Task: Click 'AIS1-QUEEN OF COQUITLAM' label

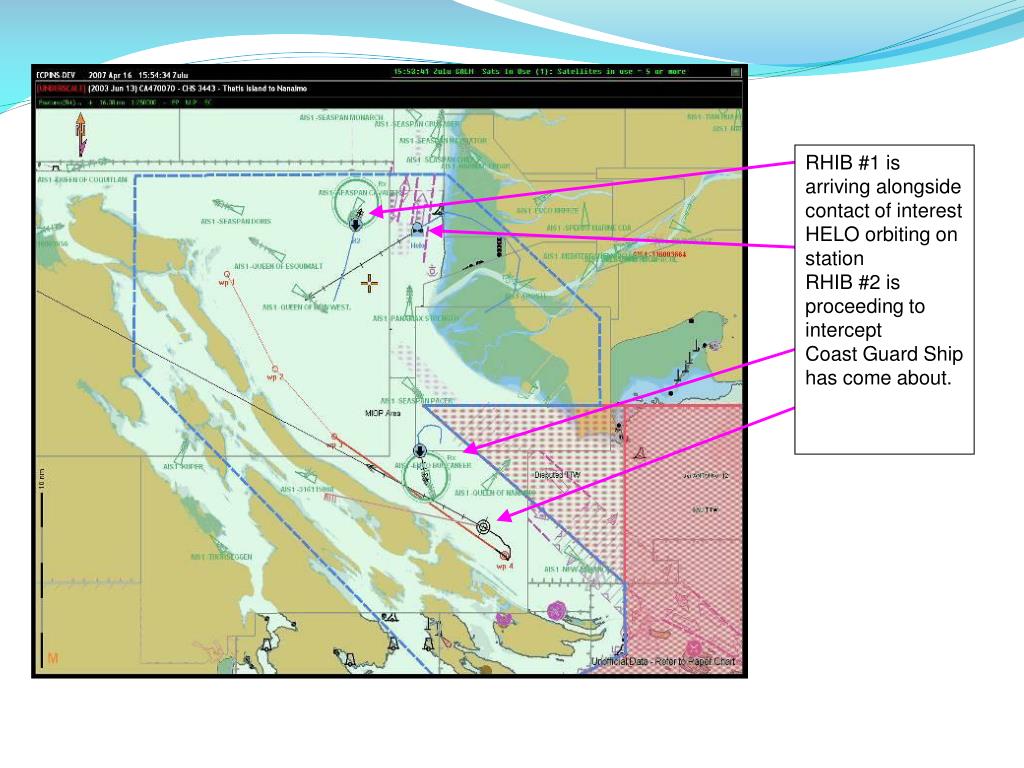Action: (x=83, y=180)
